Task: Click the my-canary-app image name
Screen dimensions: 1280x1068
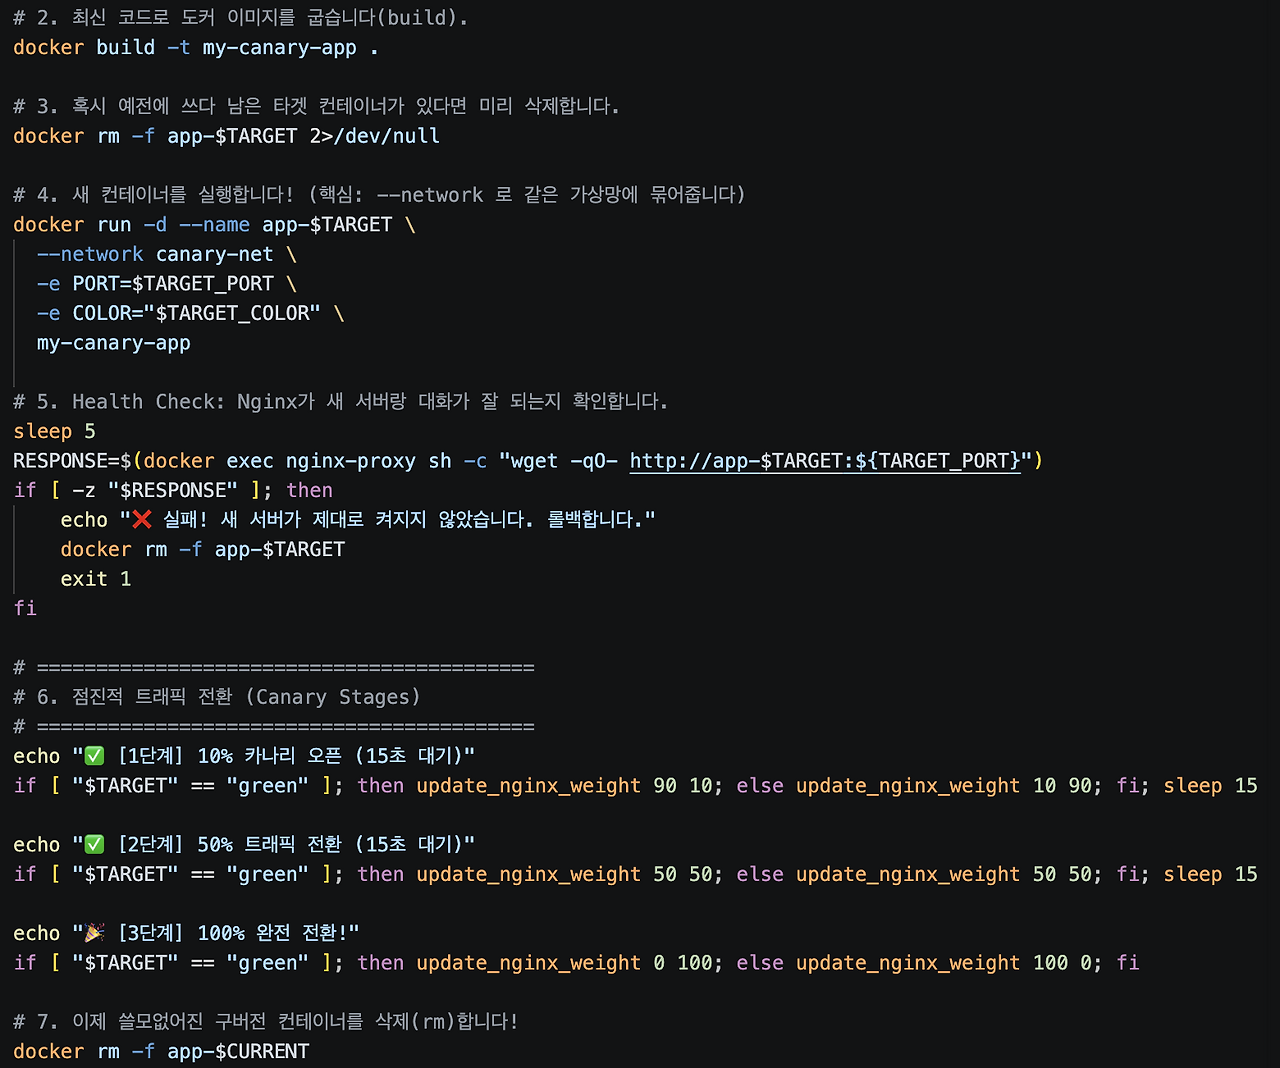Action: (112, 343)
